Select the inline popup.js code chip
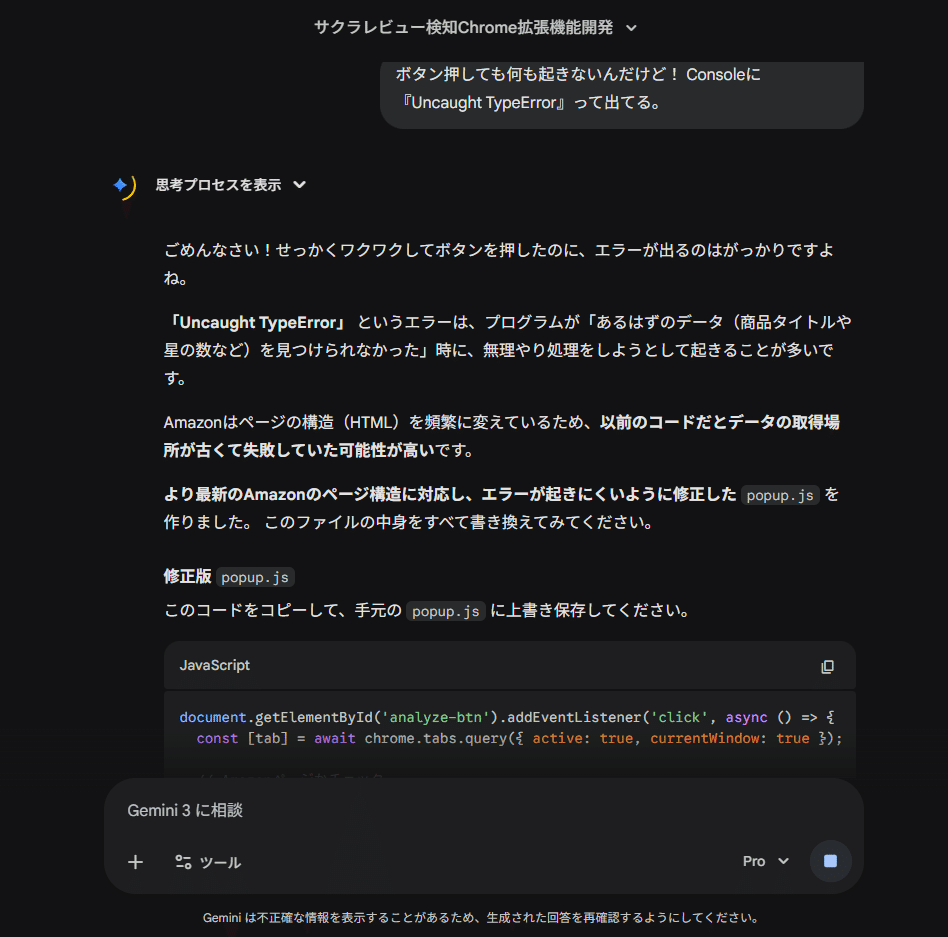This screenshot has width=948, height=937. 780,494
